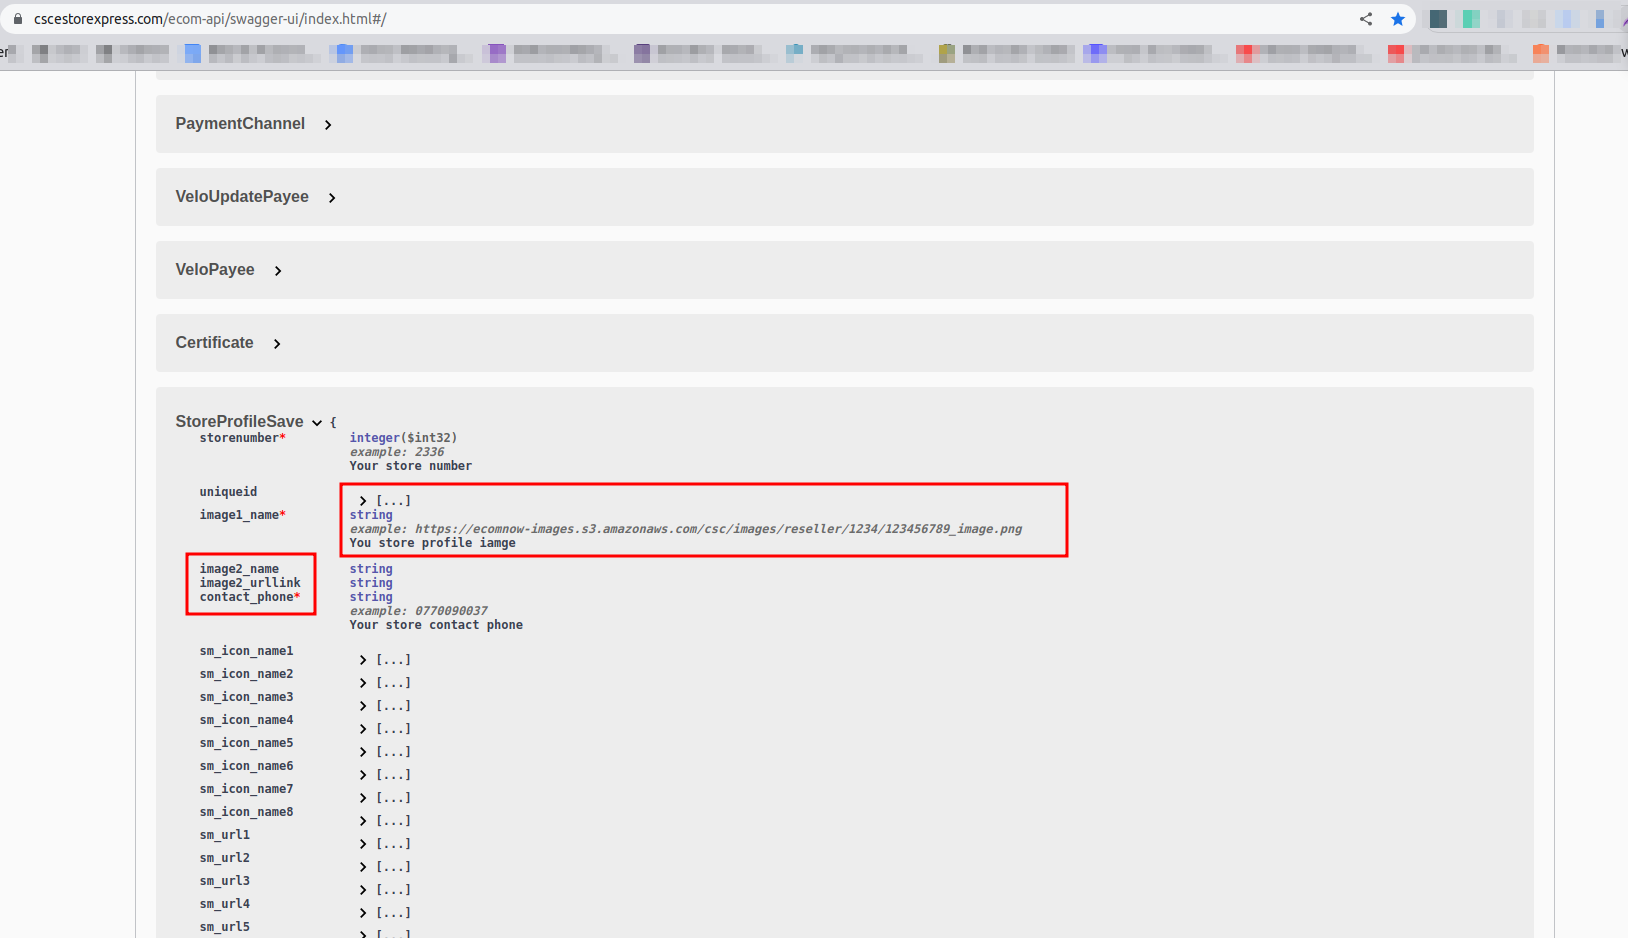
Task: Click the green extension icon top right
Action: tap(1471, 18)
